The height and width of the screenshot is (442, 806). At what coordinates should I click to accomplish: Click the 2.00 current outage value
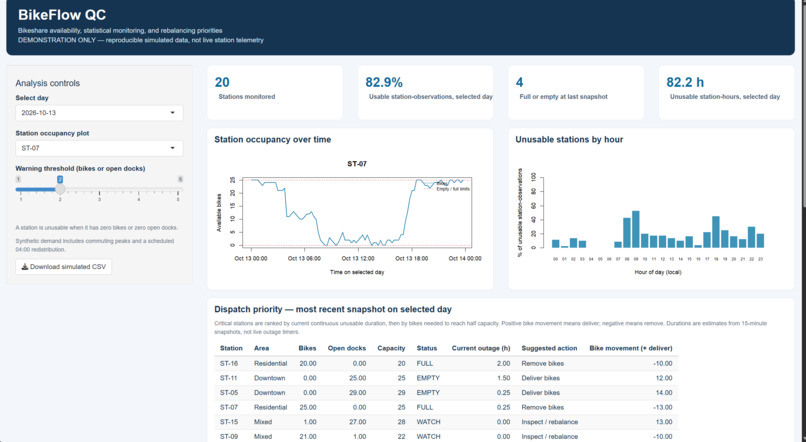pos(502,363)
